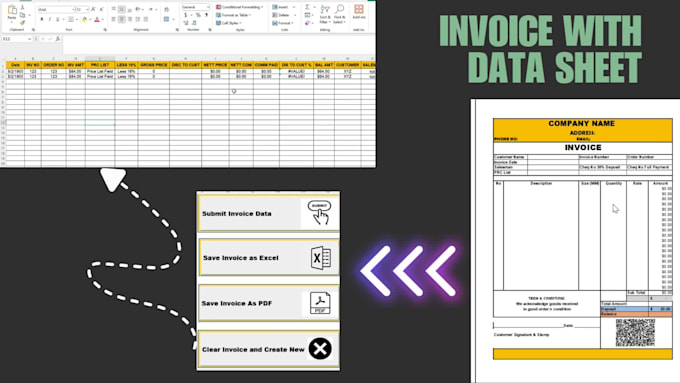This screenshot has height=383, width=680.
Task: Open the Format as Table dropdown
Action: click(234, 15)
